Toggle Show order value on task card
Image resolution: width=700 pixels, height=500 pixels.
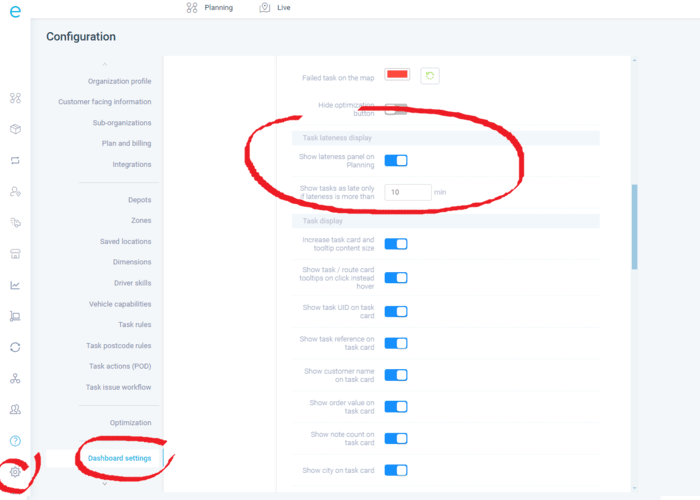click(396, 407)
